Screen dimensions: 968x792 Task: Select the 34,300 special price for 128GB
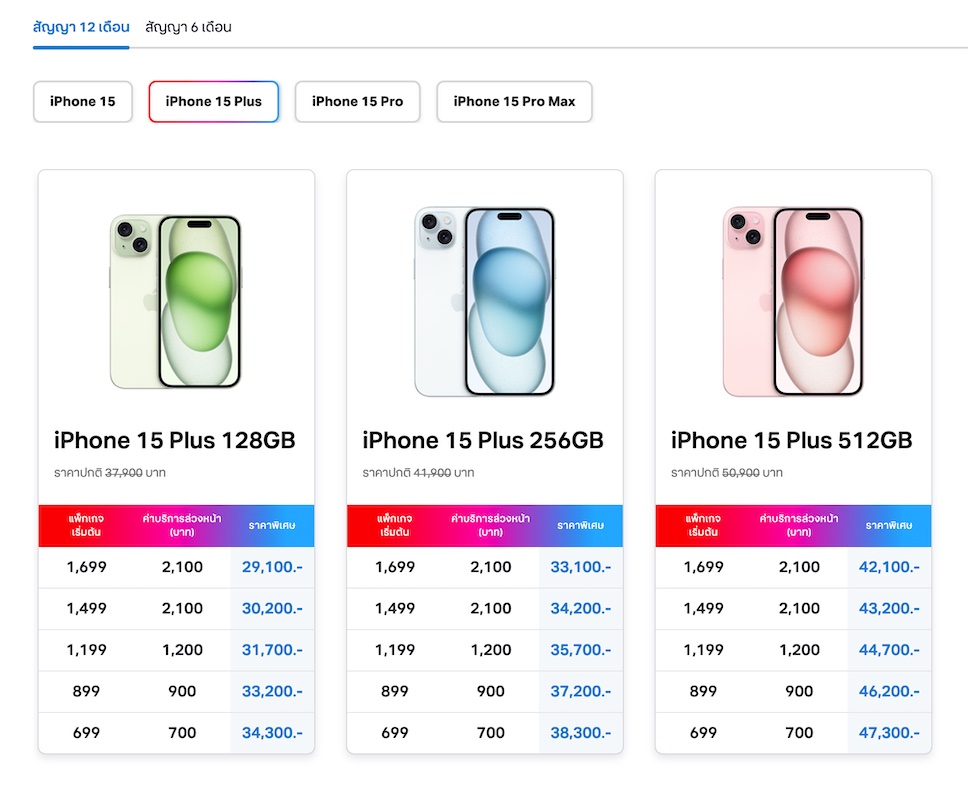coord(272,733)
